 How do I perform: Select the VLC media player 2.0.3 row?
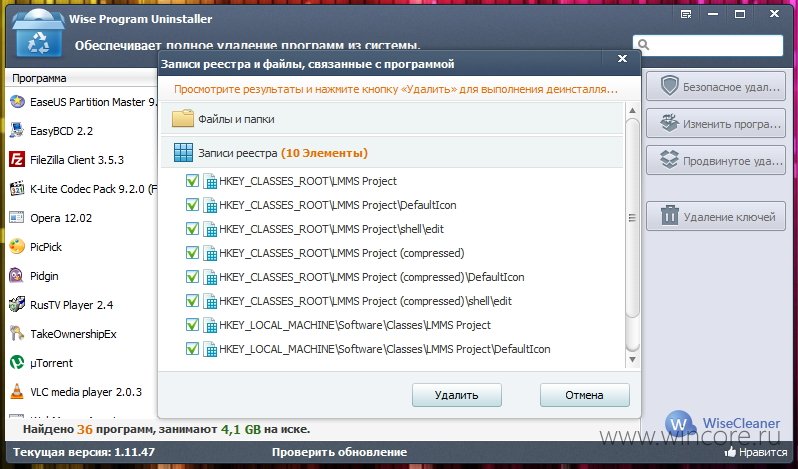pos(81,392)
